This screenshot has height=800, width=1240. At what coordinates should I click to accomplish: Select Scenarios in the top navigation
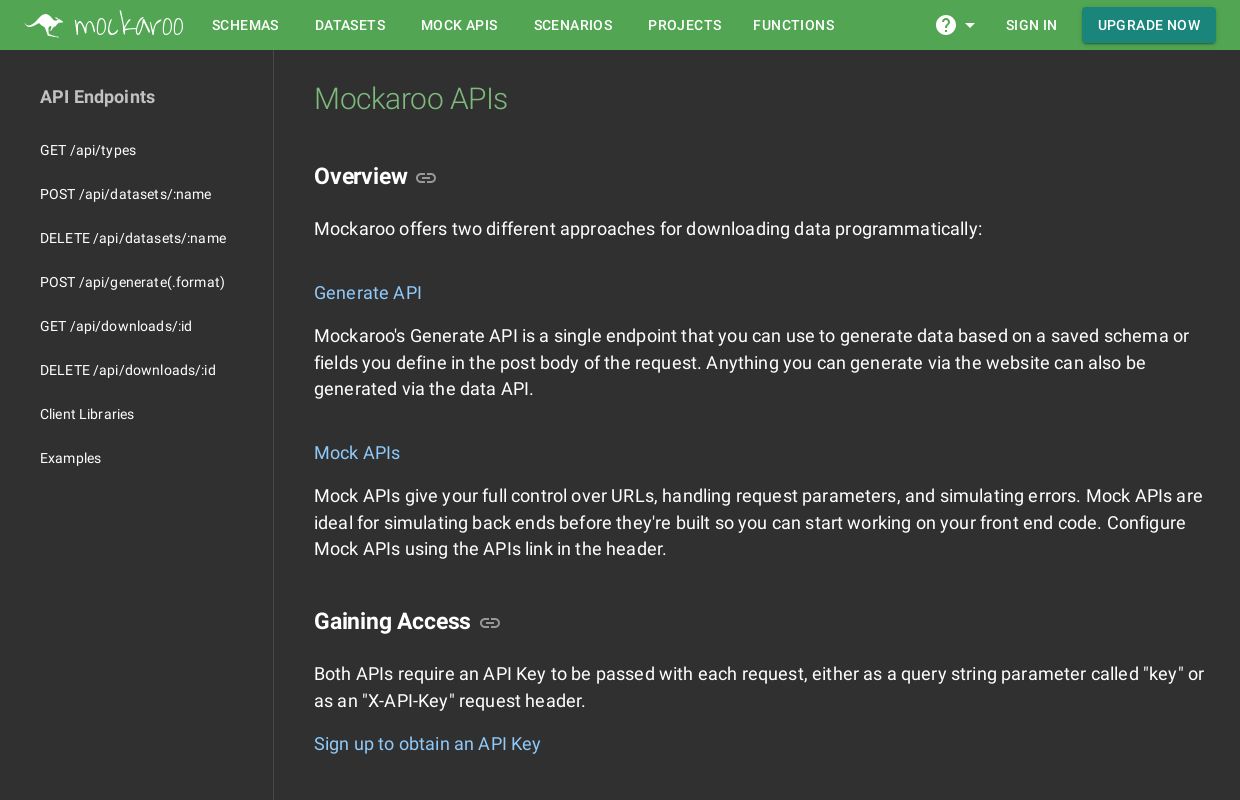pos(573,25)
